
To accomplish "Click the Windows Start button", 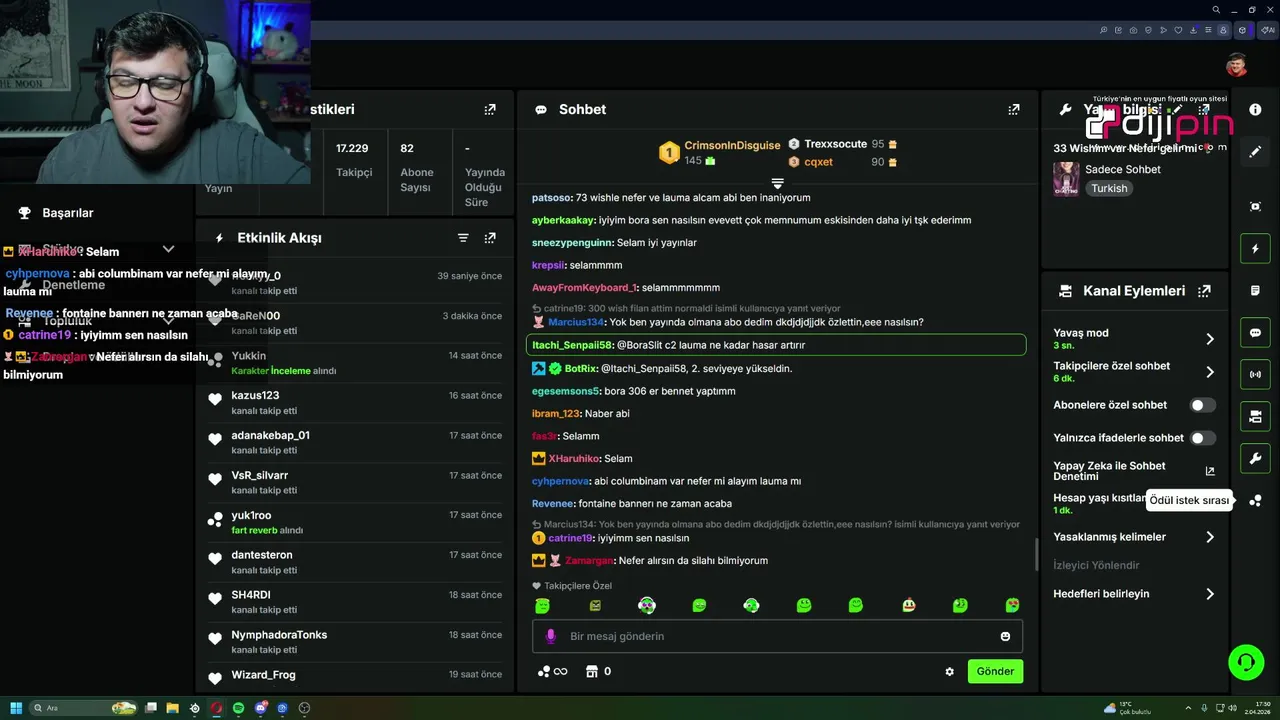I will (x=15, y=708).
